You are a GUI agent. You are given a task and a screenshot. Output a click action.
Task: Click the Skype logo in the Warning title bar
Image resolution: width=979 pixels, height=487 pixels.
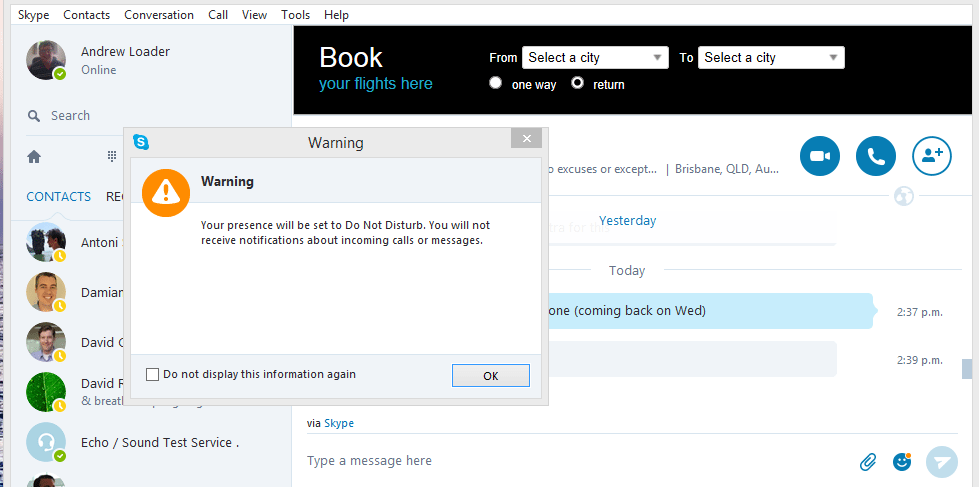tap(141, 142)
